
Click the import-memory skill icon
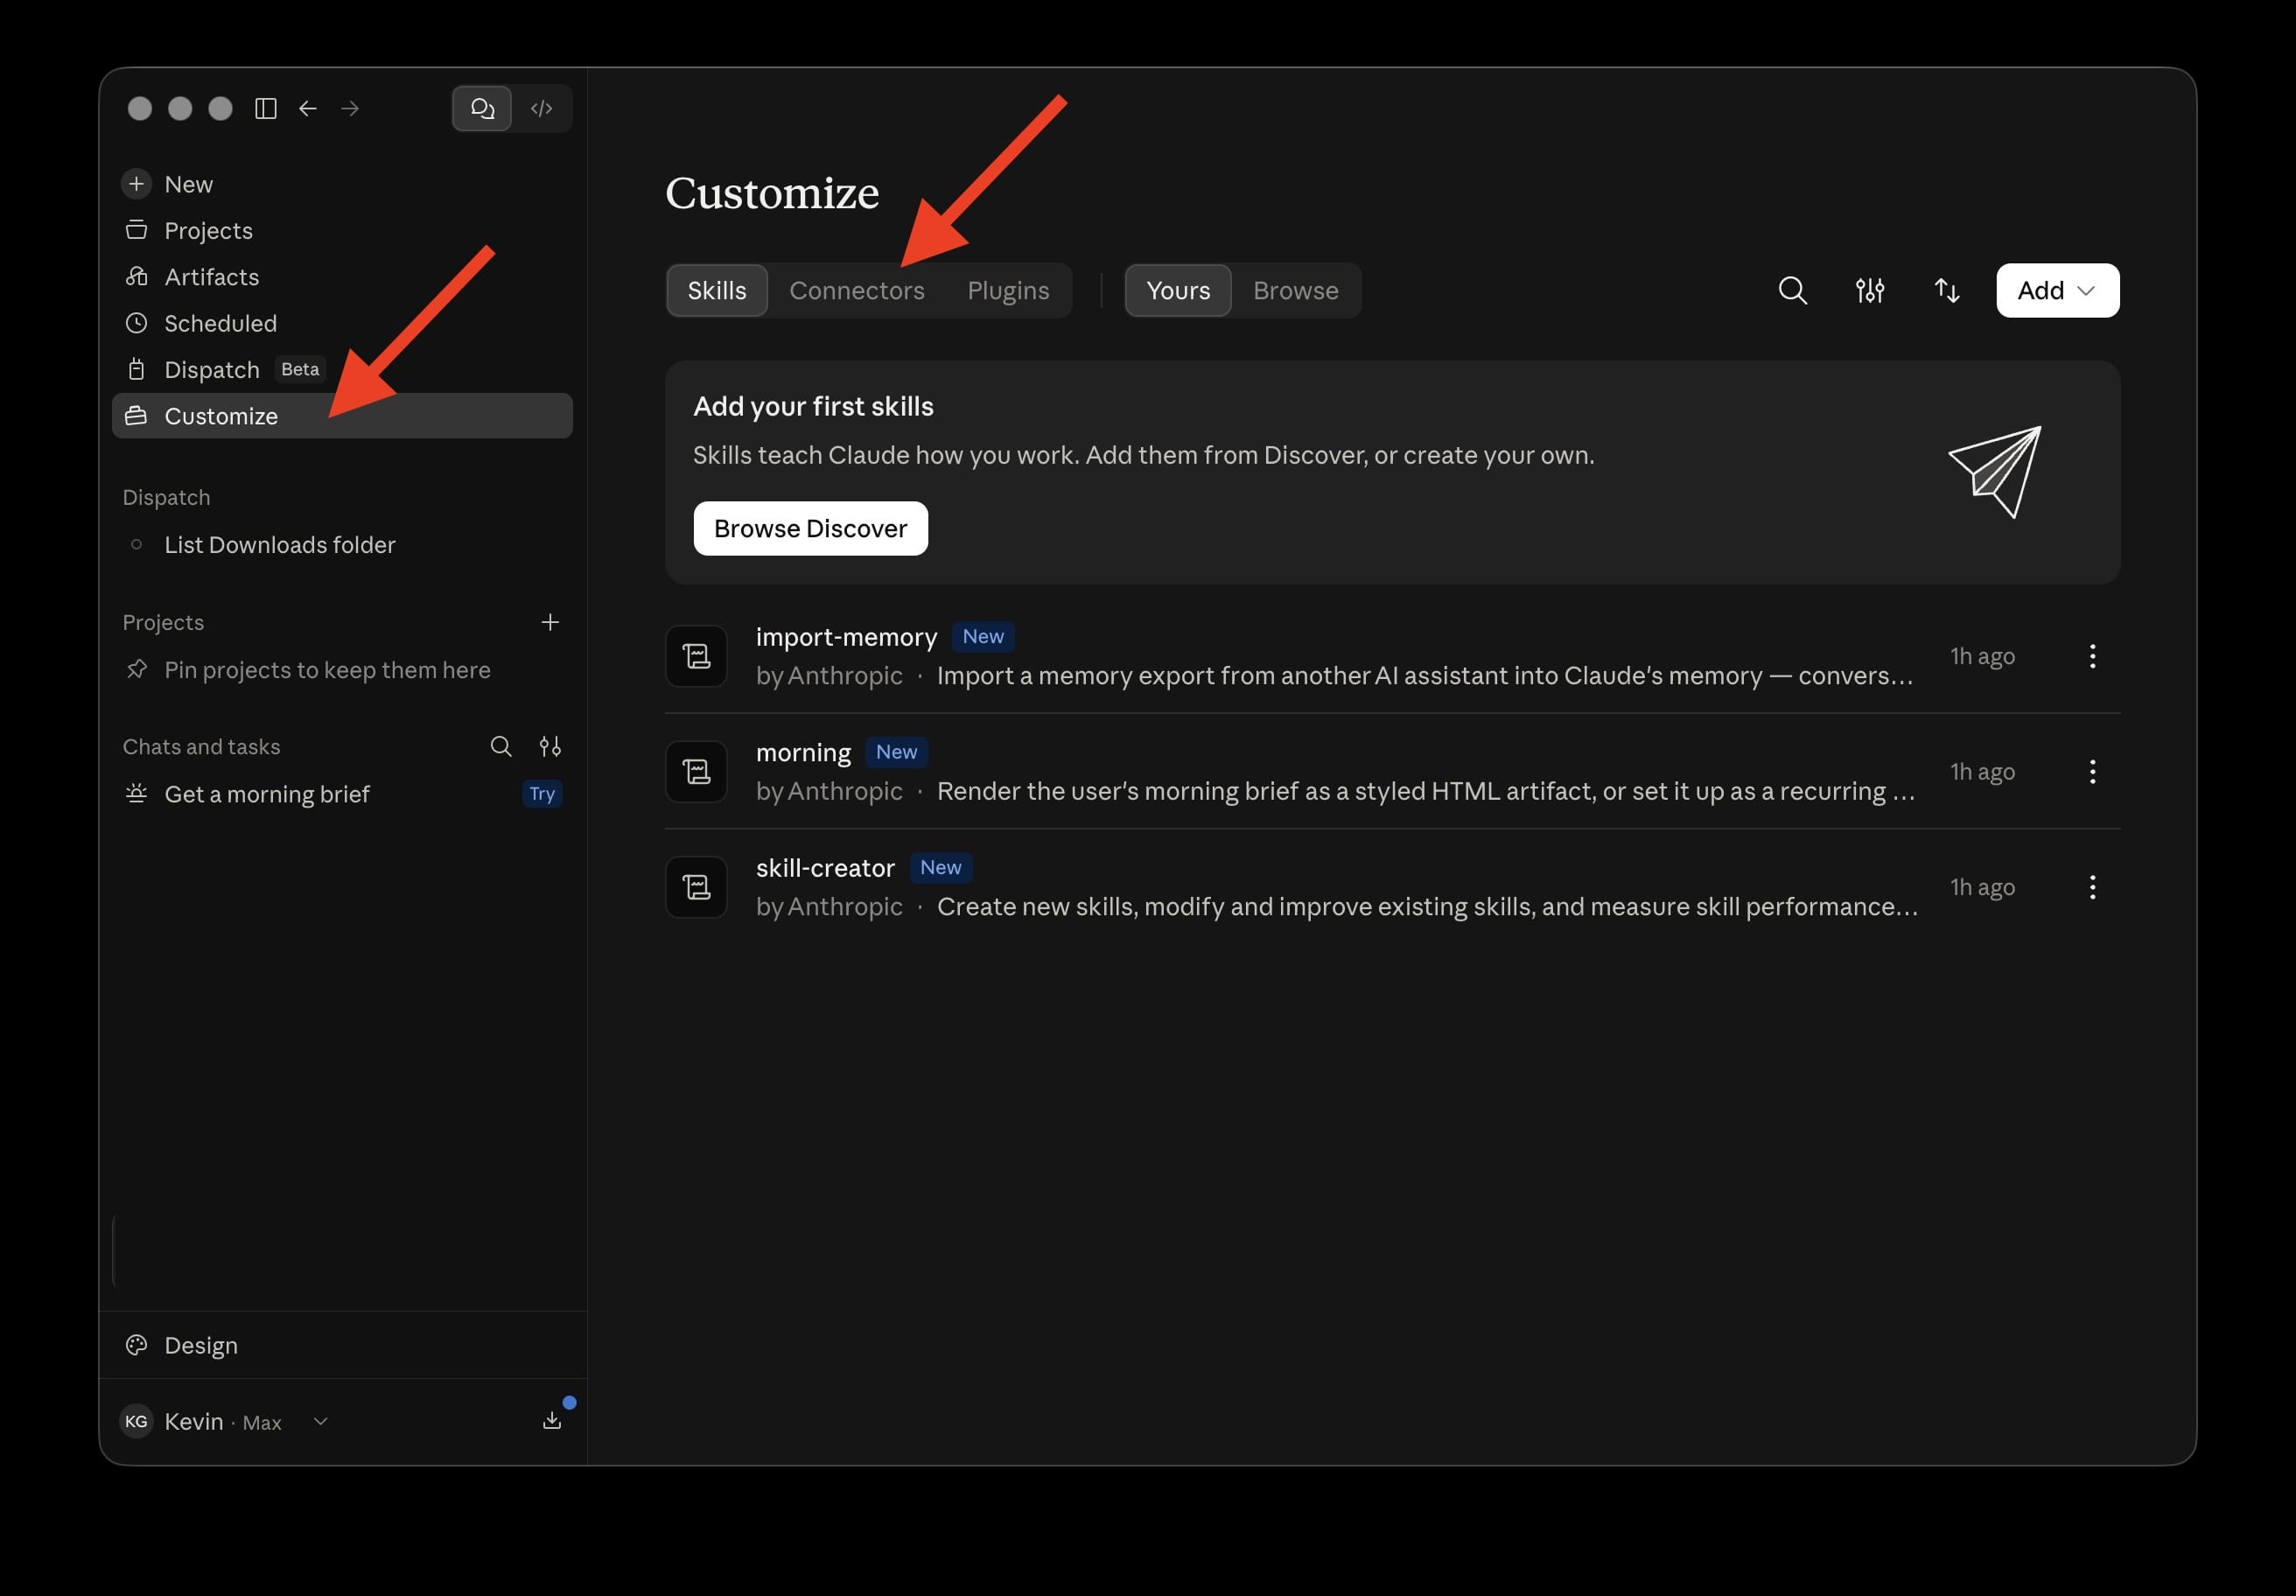(x=697, y=656)
